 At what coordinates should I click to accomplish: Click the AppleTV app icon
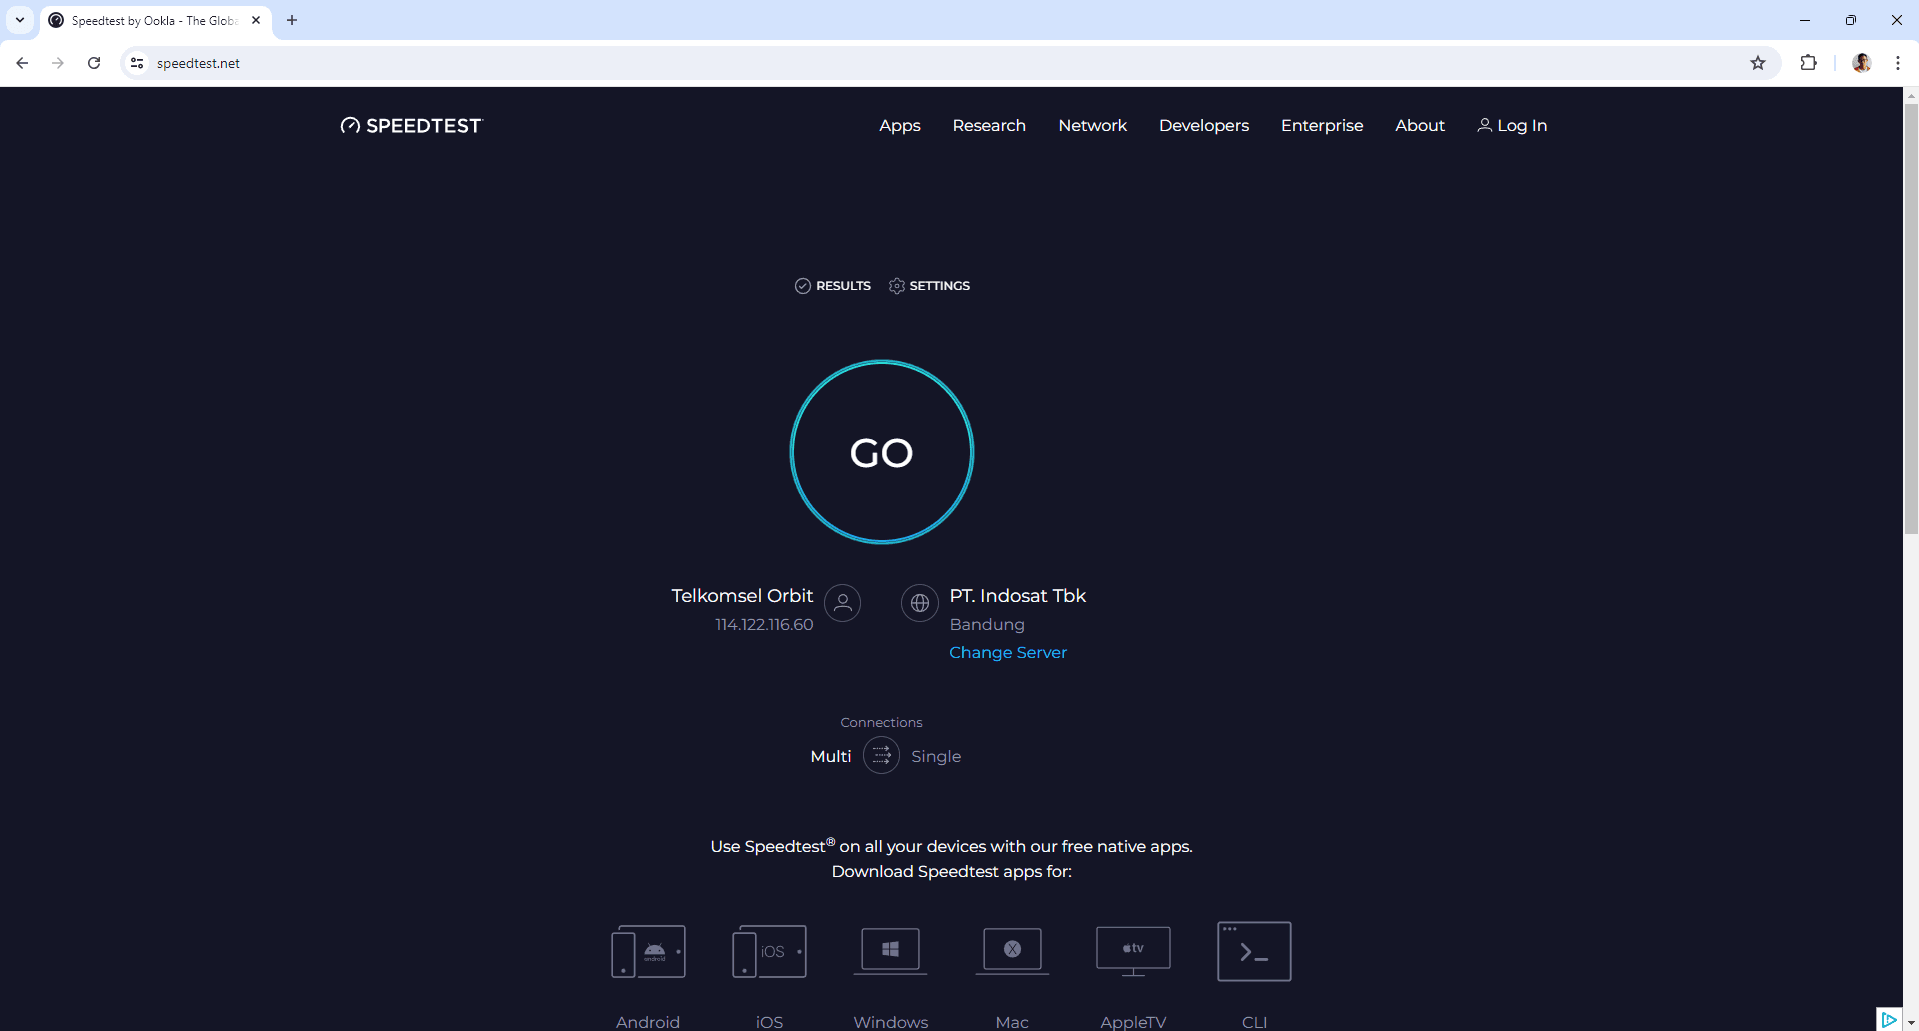pos(1133,950)
